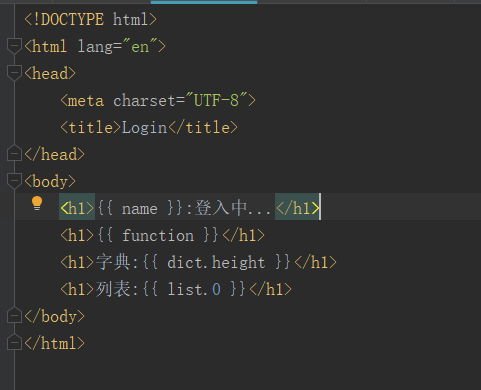Click the Login title text
Screen dimensions: 481x390
pyautogui.click(x=144, y=128)
